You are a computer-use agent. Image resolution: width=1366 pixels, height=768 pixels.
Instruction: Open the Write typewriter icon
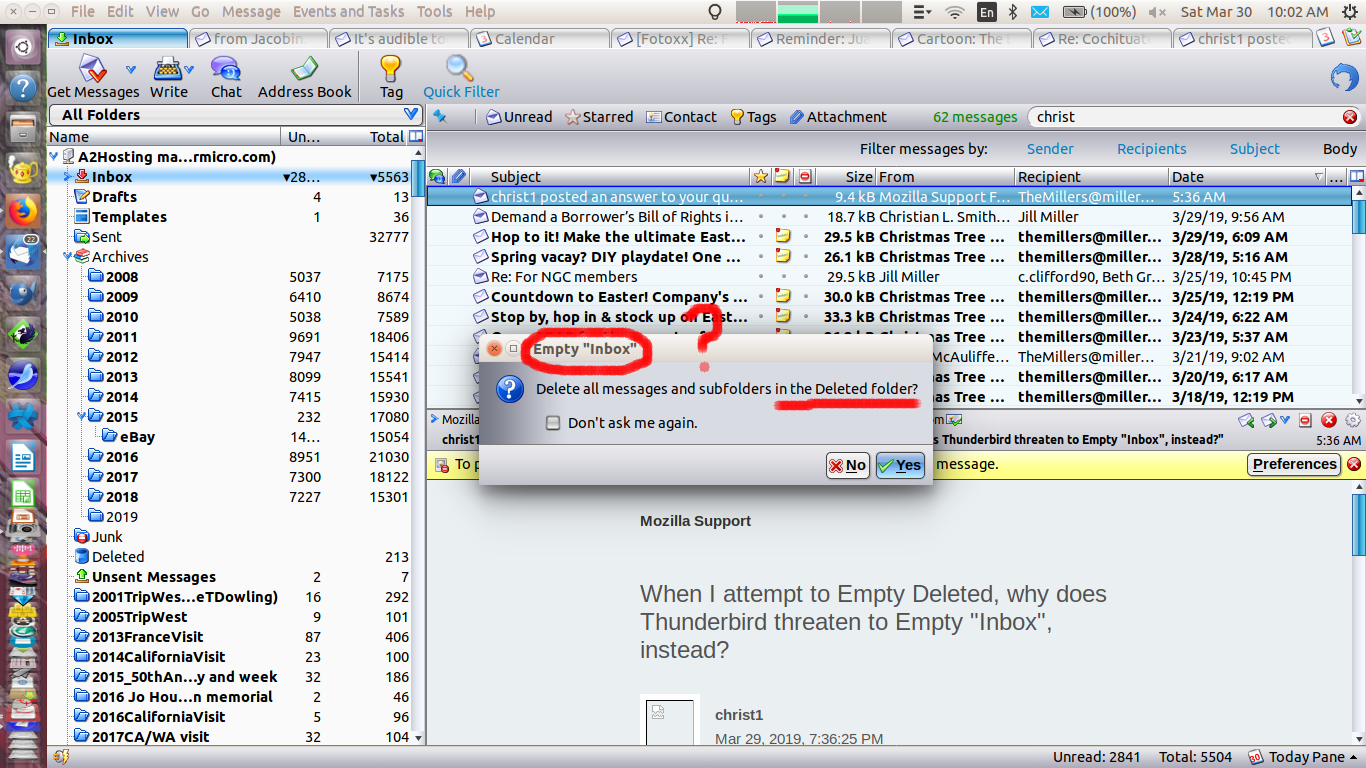(169, 69)
